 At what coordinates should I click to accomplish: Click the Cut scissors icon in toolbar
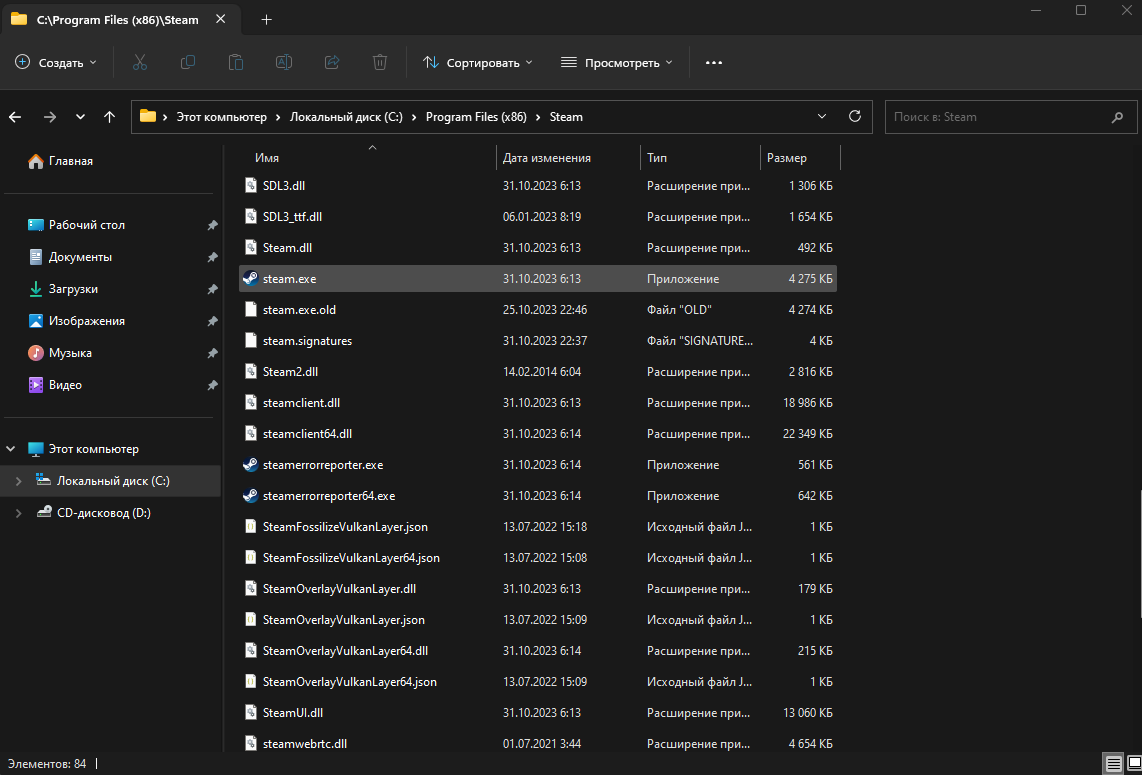pos(139,62)
